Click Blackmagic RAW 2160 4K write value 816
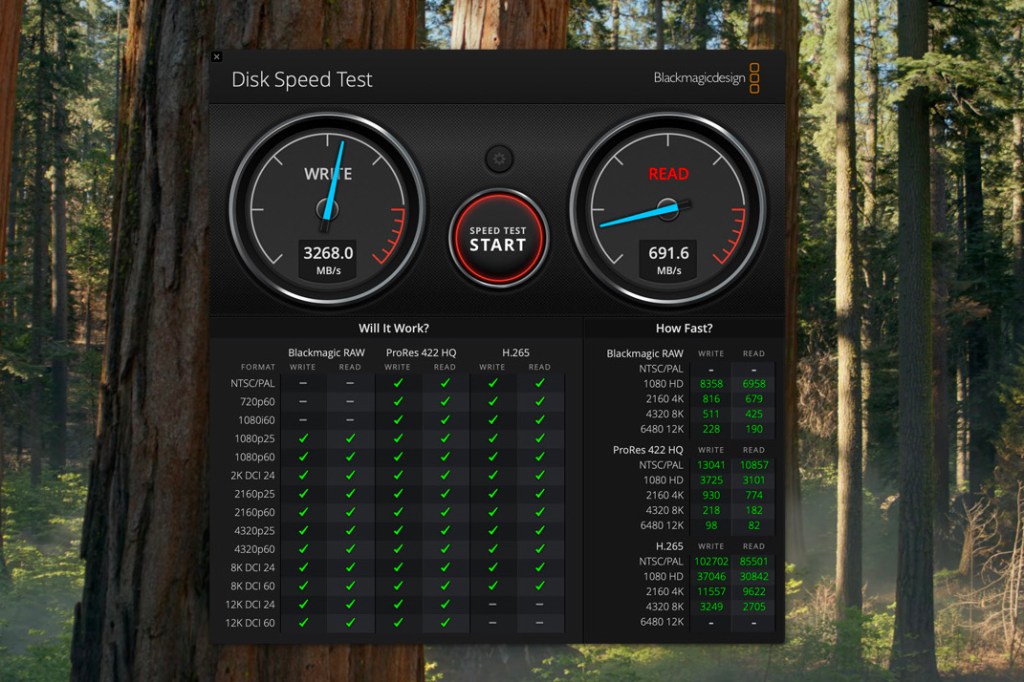 (711, 399)
